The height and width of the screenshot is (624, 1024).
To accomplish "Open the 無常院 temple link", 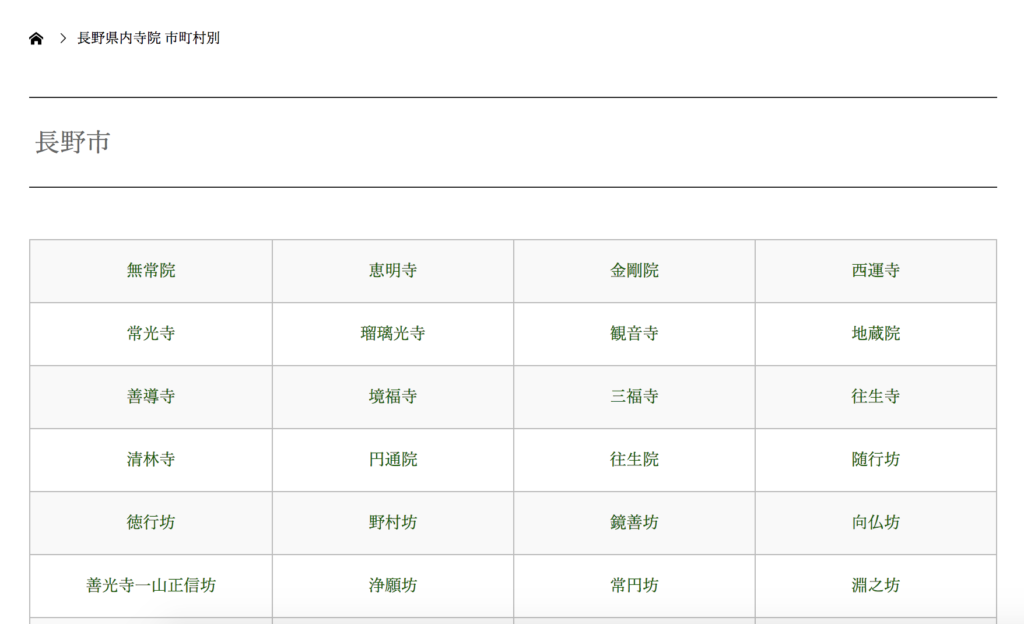I will [151, 271].
